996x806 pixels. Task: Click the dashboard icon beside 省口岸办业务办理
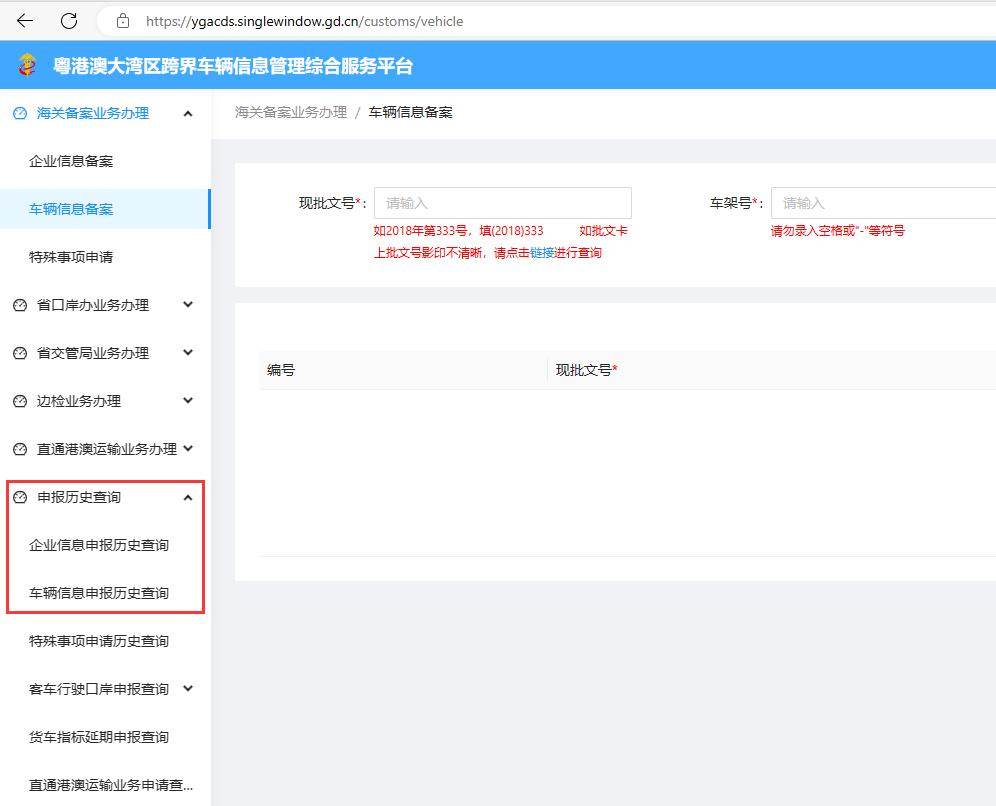[x=20, y=306]
